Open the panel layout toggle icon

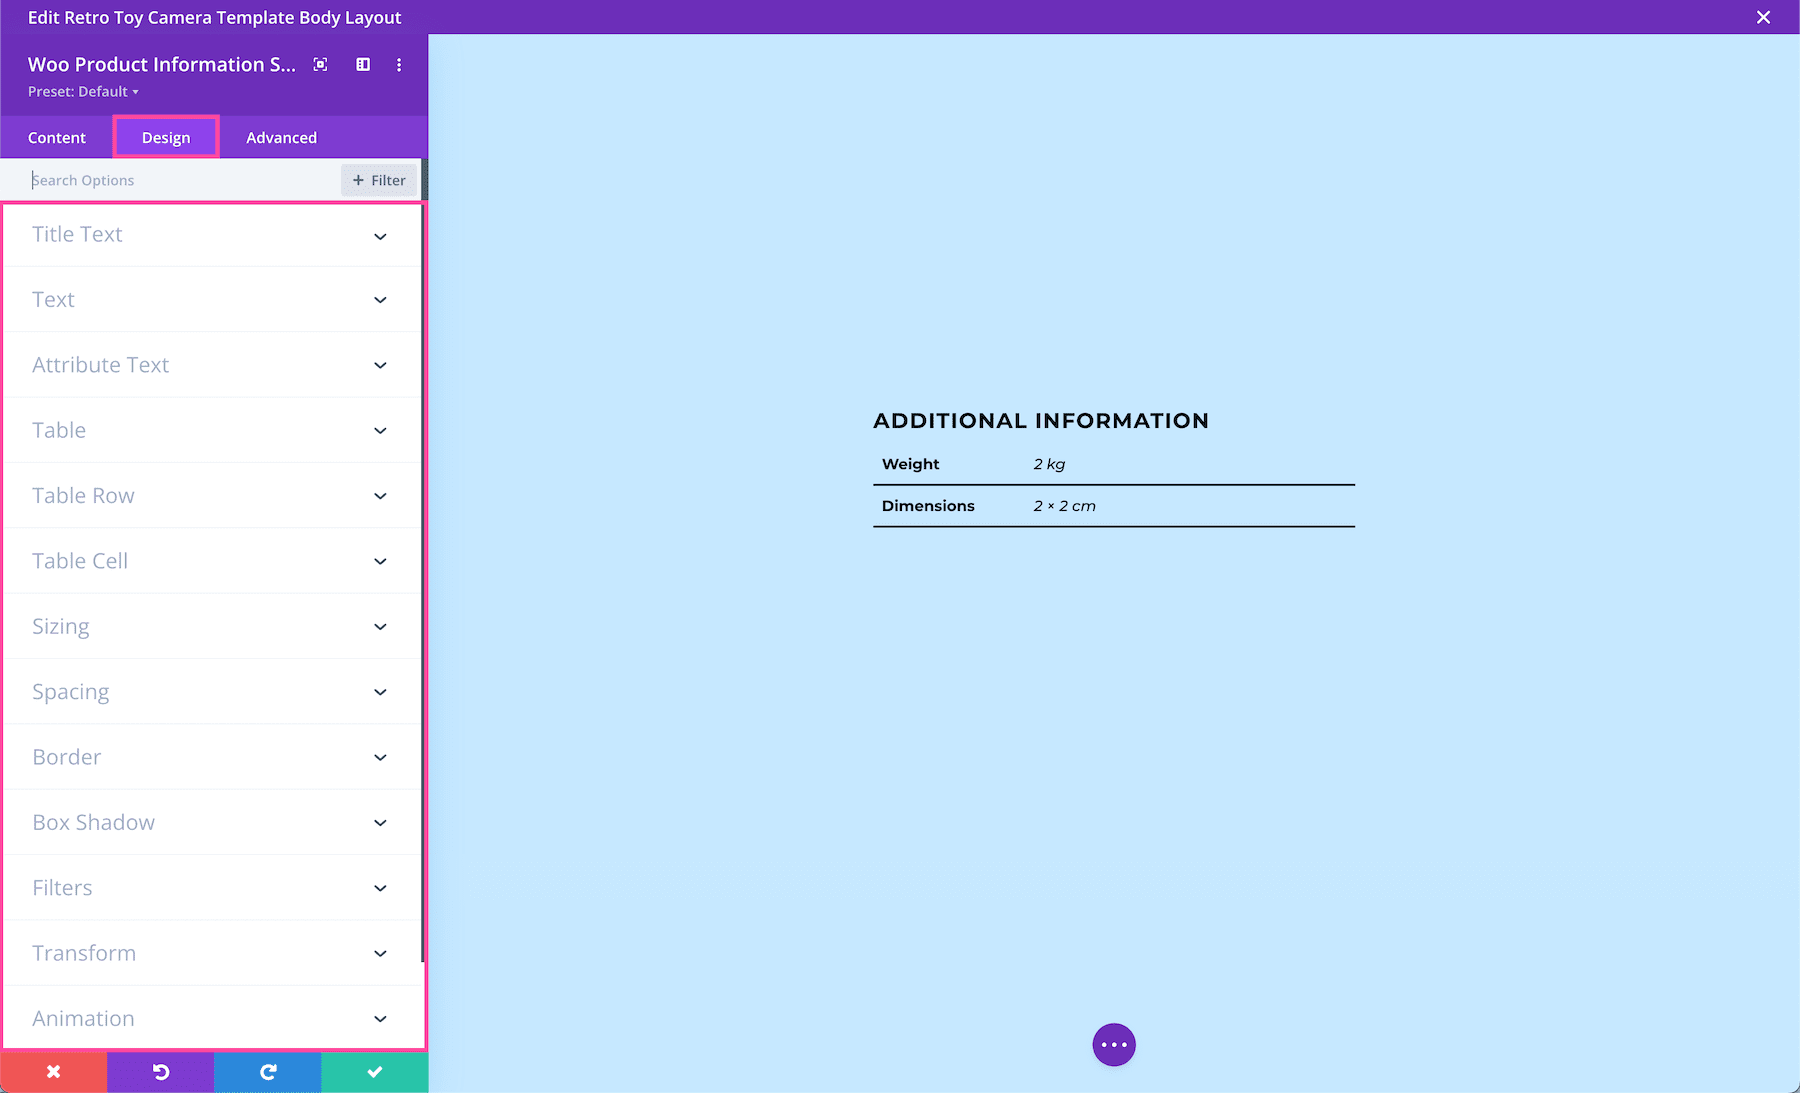(362, 64)
